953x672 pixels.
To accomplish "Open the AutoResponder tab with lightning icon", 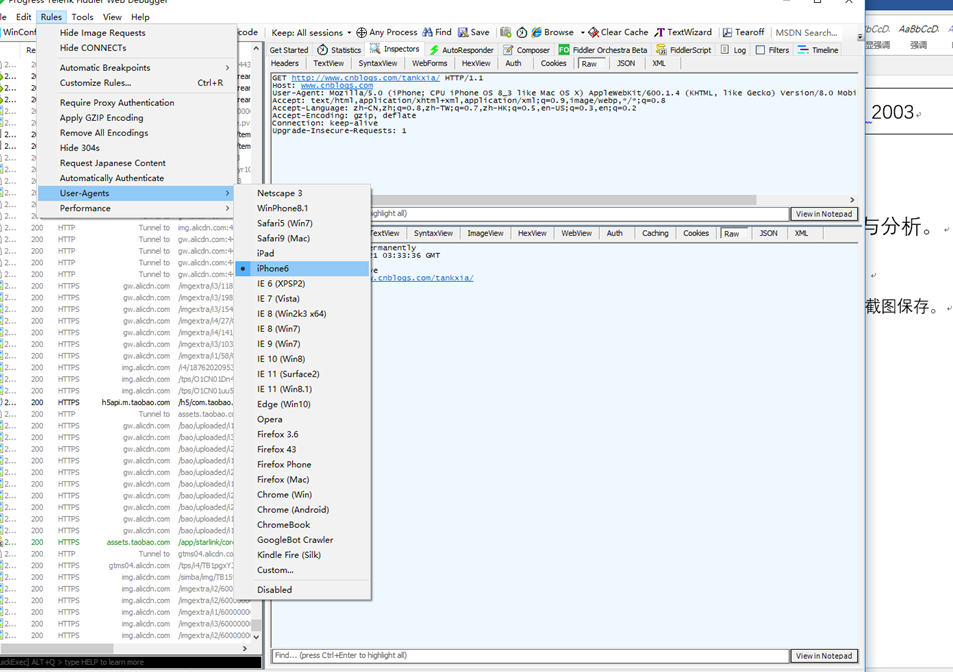I will pos(462,49).
